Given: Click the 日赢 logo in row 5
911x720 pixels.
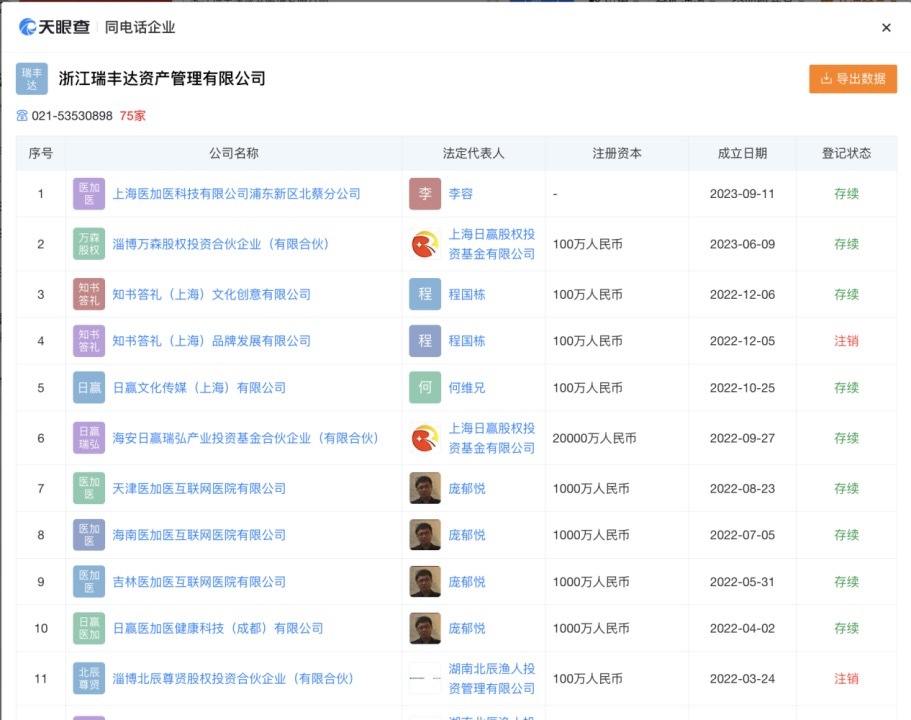Looking at the screenshot, I should pyautogui.click(x=89, y=388).
